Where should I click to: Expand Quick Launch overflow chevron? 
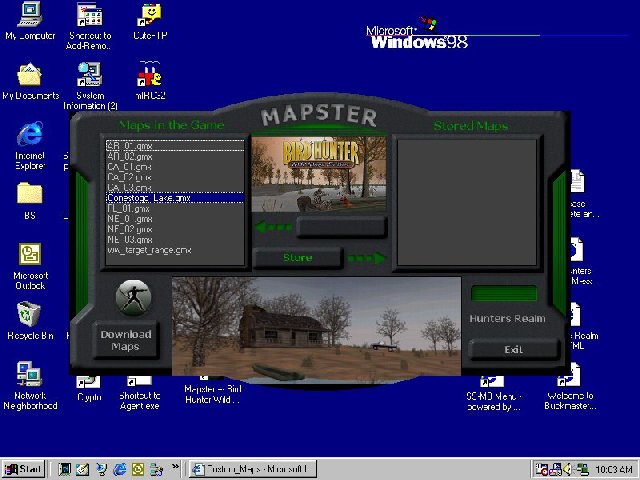point(176,466)
